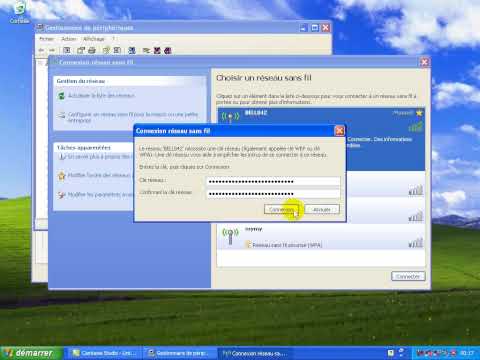The image size is (480, 360).
Task: Maximize the Gestionnaire de périphériques window
Action: pos(315,28)
